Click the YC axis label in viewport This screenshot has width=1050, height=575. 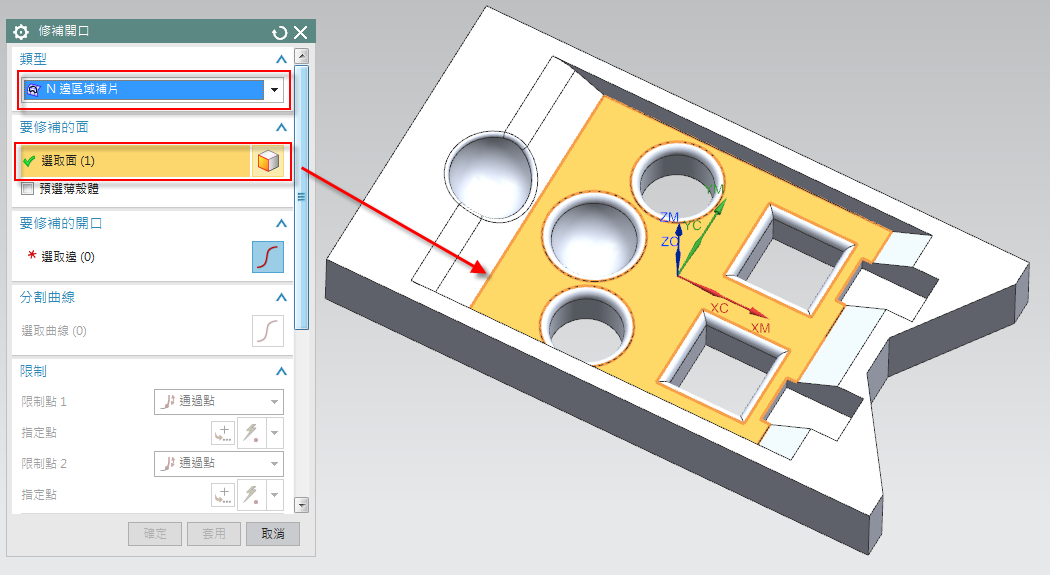tap(693, 226)
